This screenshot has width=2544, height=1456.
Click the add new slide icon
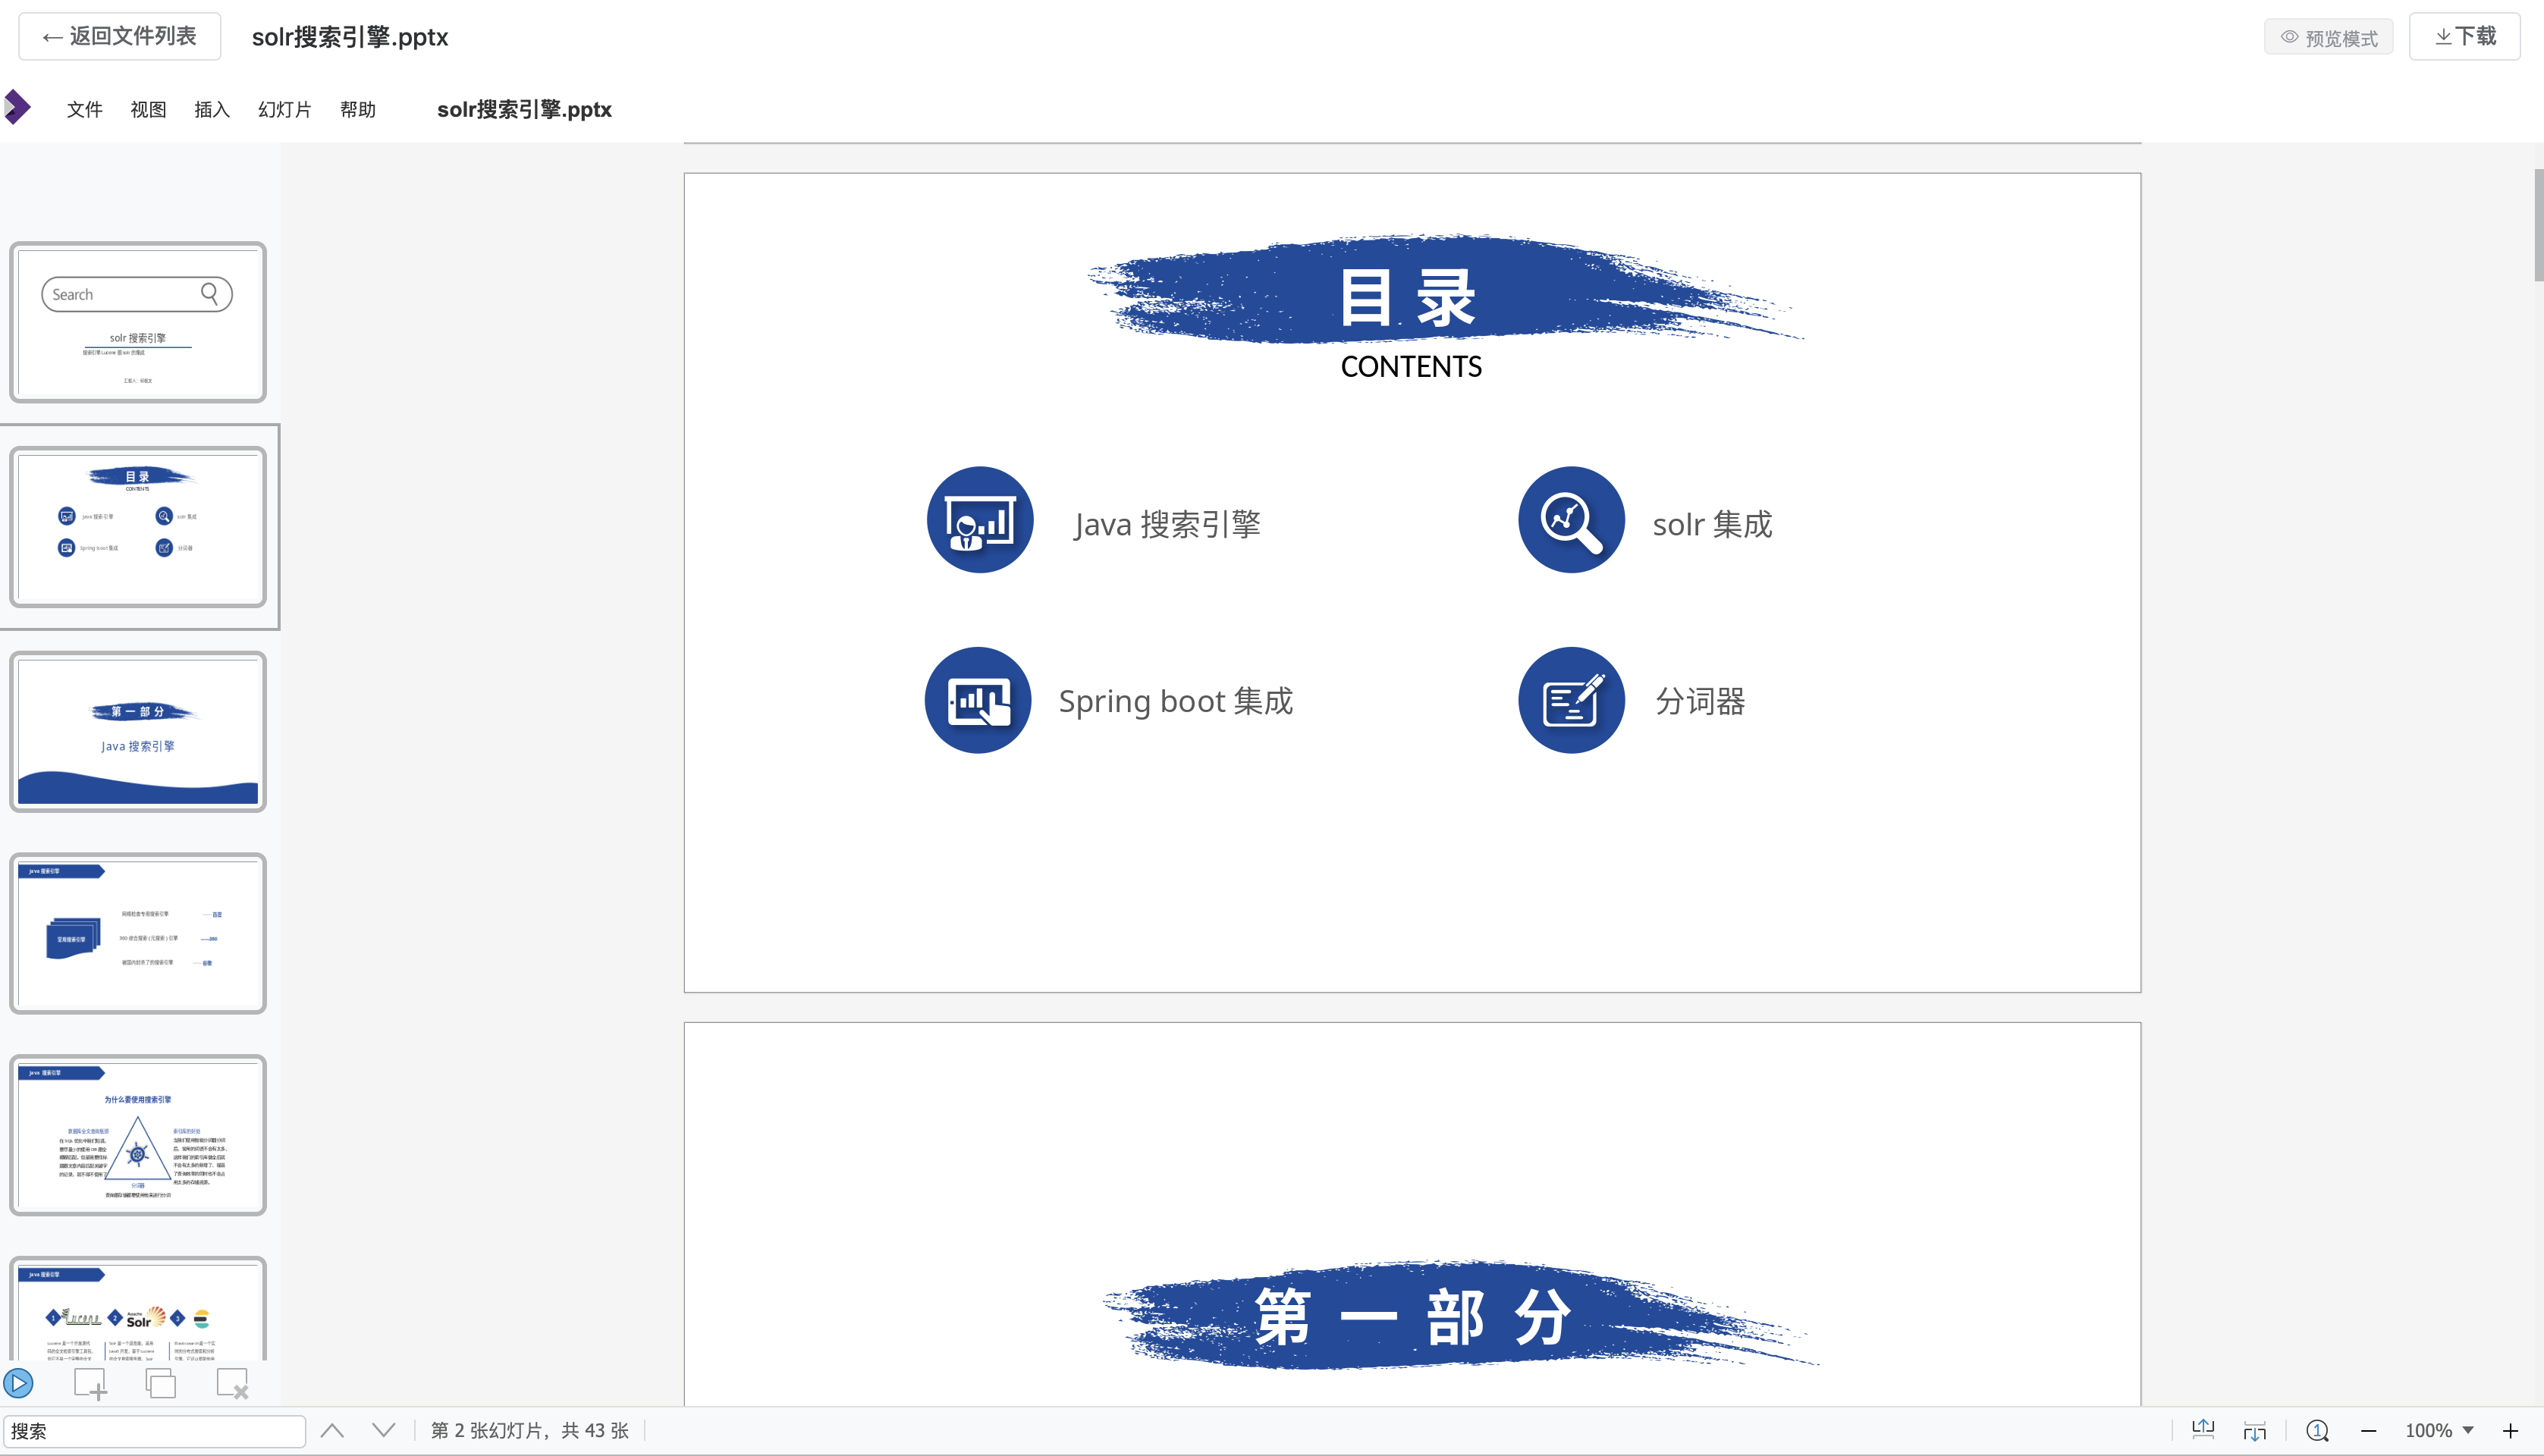90,1384
